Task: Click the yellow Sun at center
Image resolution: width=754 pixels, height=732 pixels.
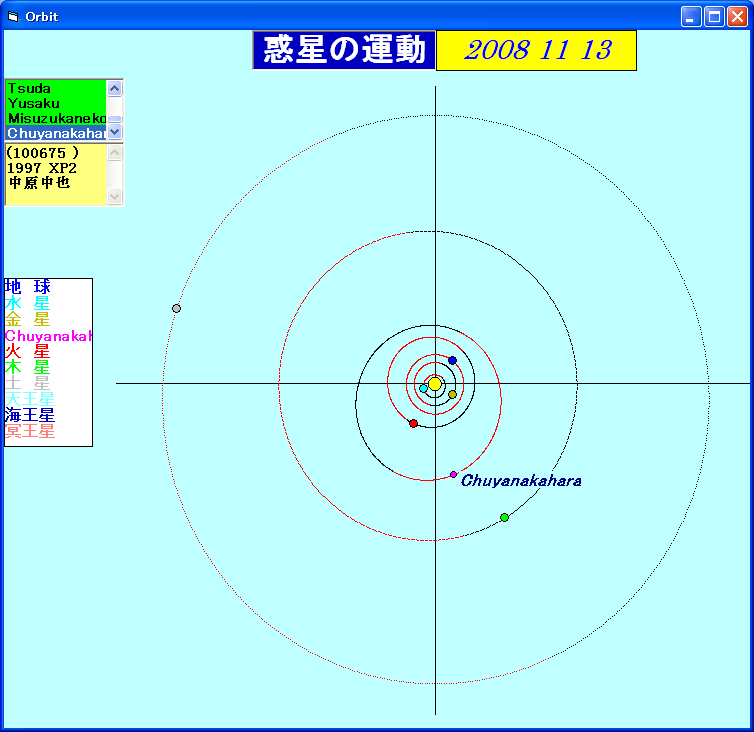Action: coord(435,384)
